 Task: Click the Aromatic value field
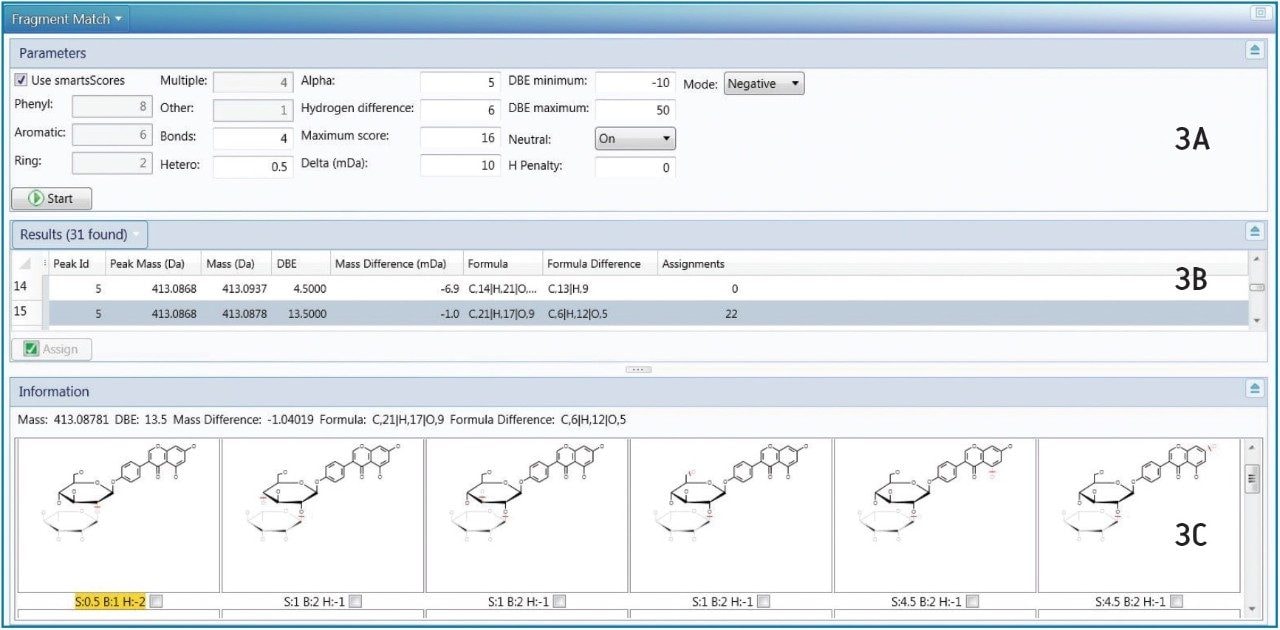tap(112, 135)
